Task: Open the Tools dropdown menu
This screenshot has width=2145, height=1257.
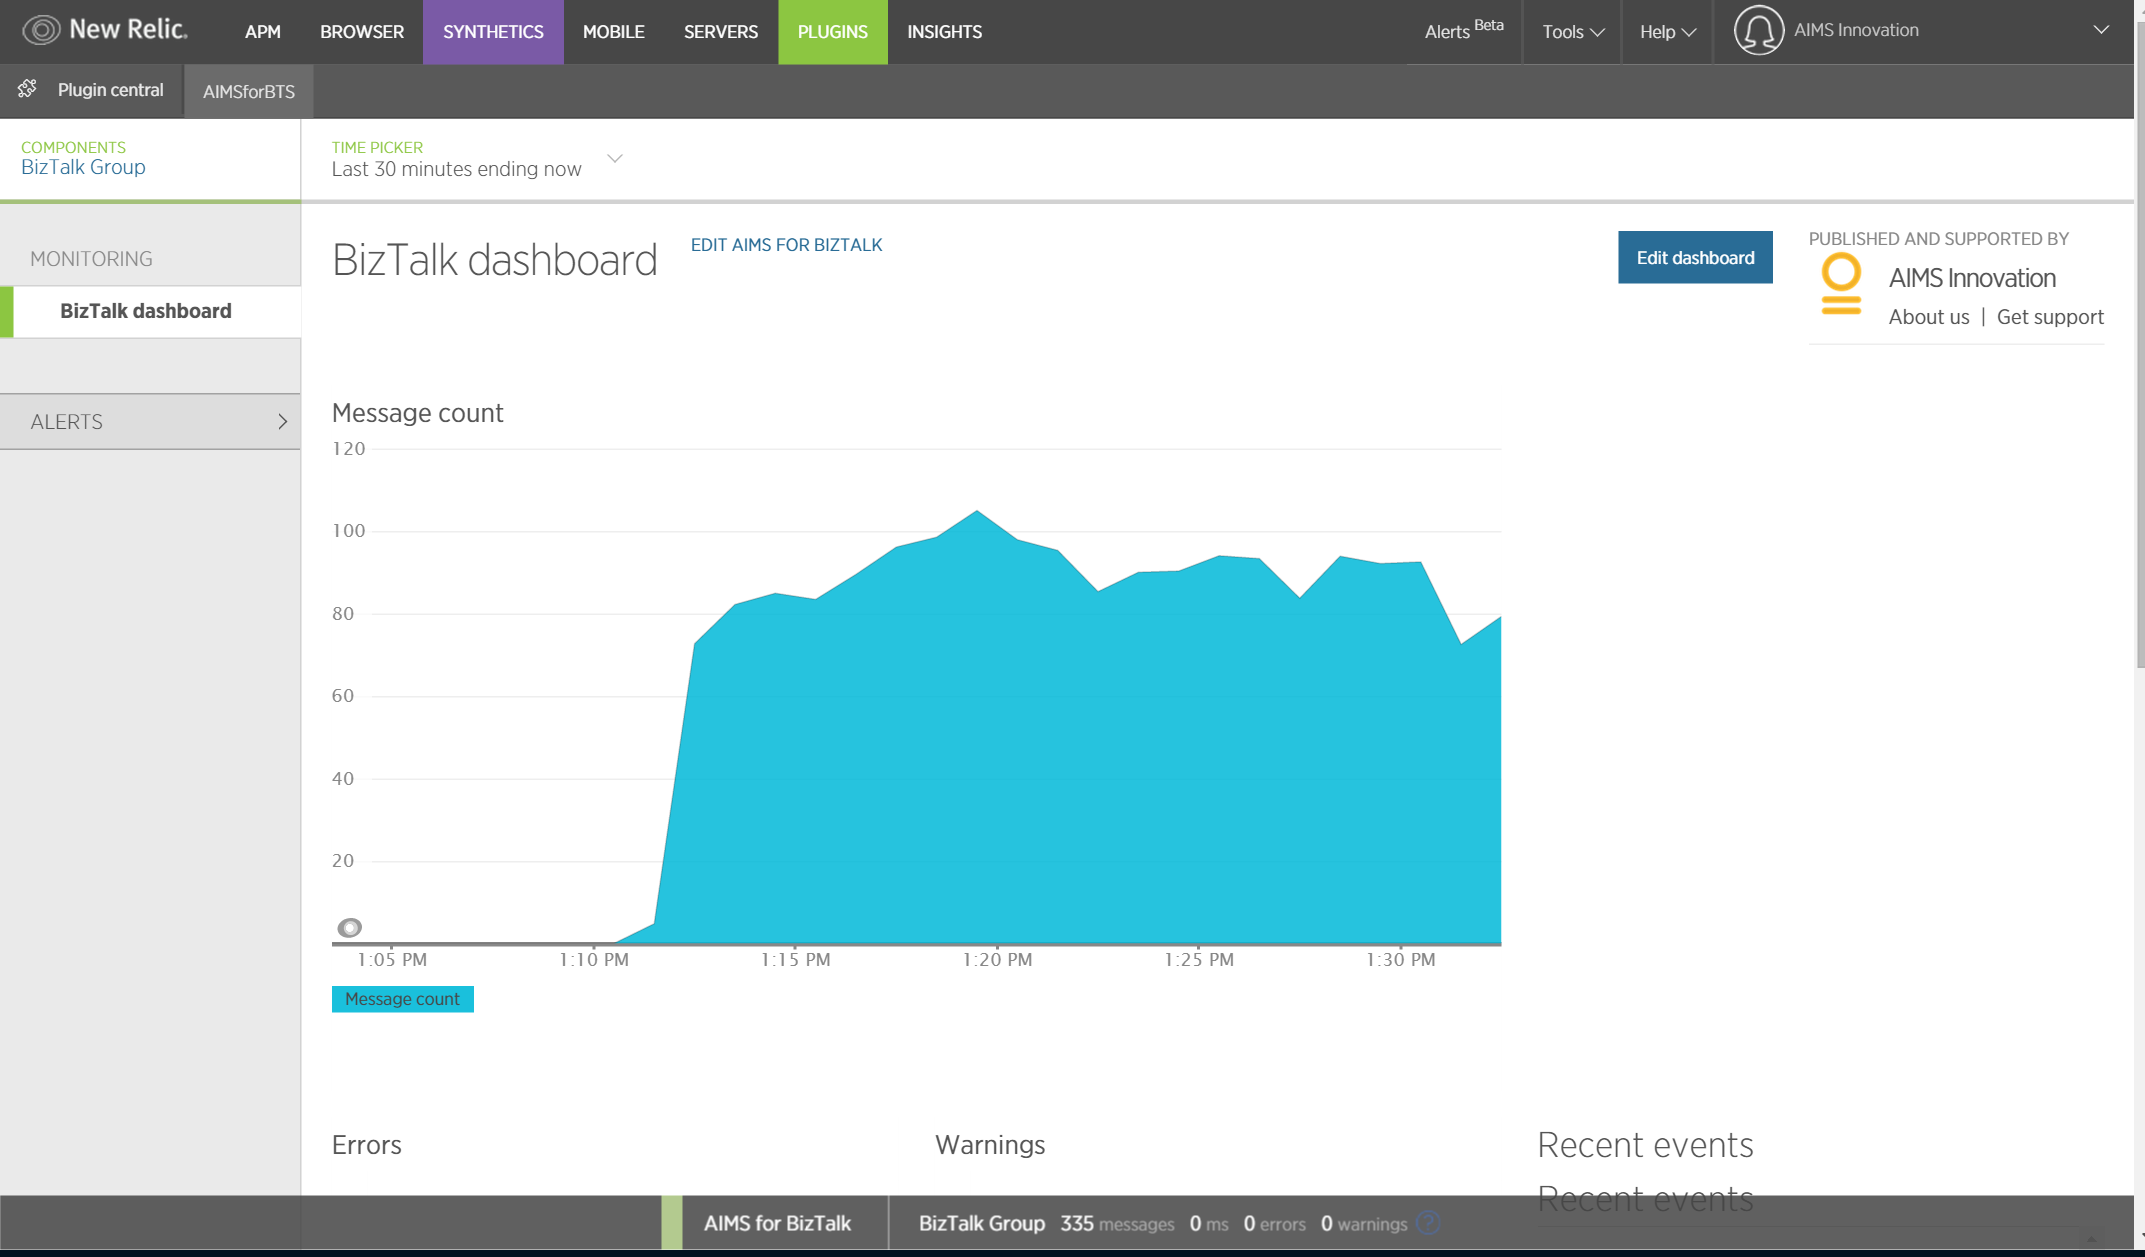Action: (1572, 32)
